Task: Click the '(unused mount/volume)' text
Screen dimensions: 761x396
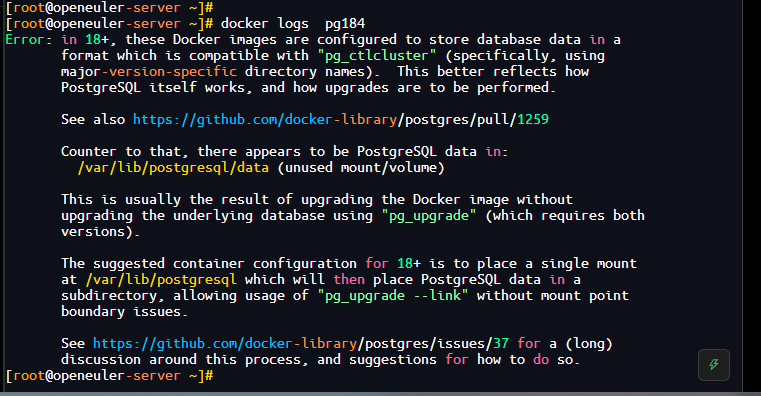Action: (361, 167)
